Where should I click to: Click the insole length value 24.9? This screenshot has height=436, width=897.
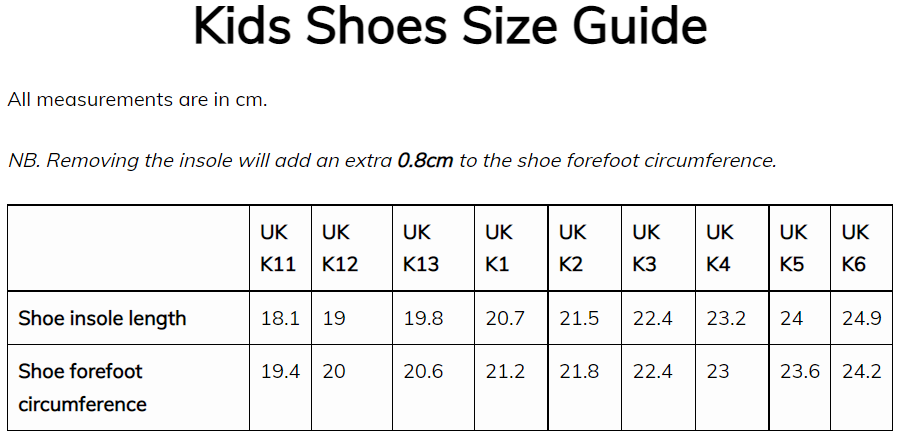click(861, 319)
